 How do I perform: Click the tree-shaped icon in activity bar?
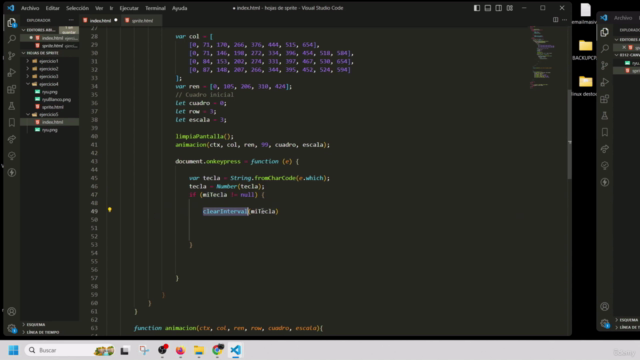[x=11, y=156]
